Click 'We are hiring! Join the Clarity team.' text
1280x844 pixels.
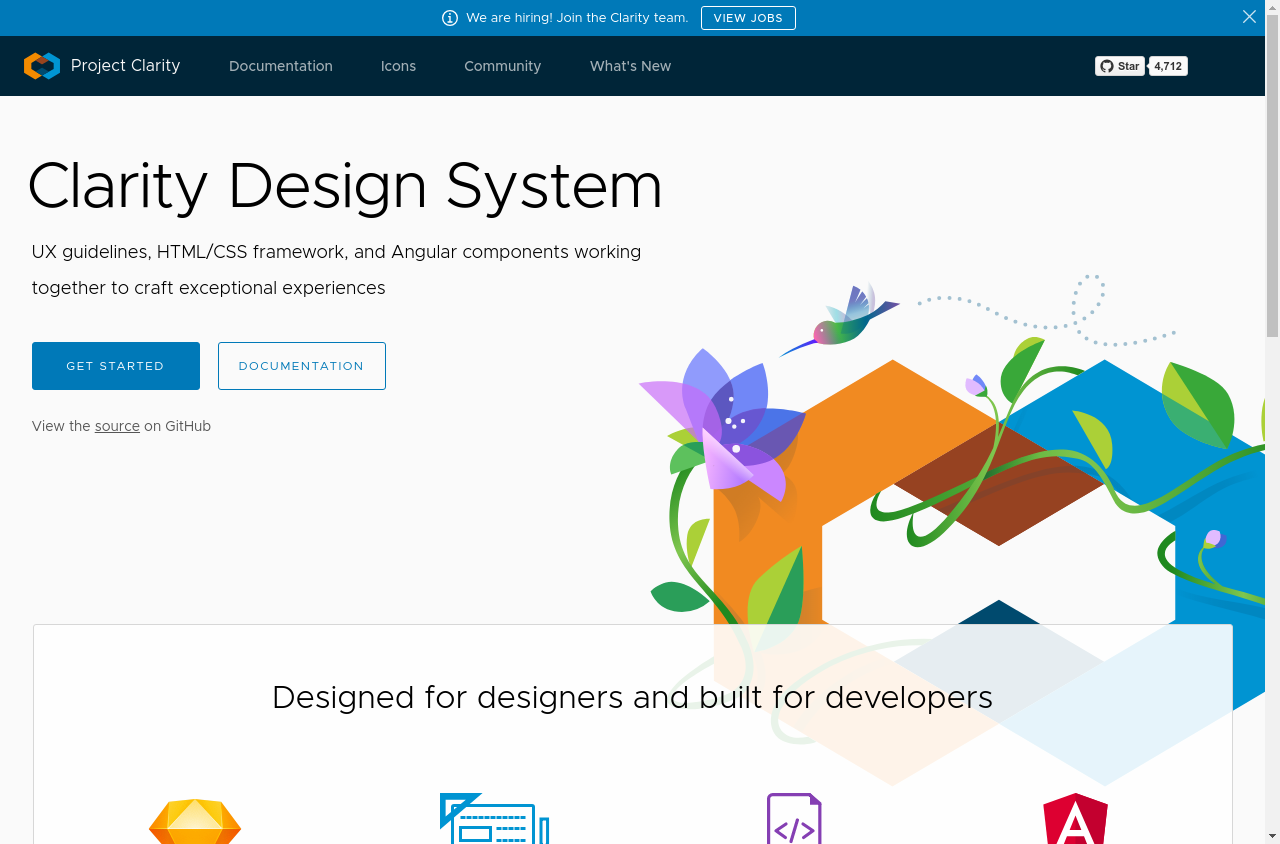click(x=577, y=18)
